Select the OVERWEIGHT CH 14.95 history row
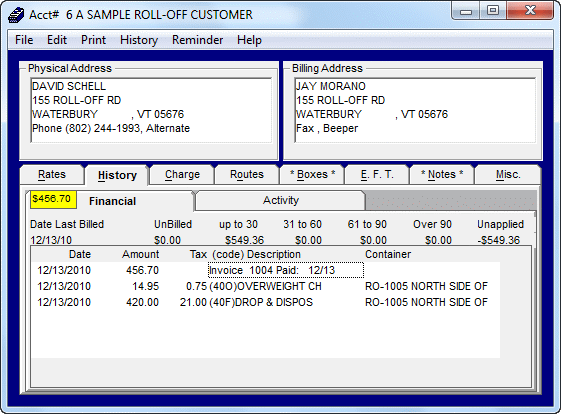This screenshot has width=561, height=414. click(x=265, y=286)
